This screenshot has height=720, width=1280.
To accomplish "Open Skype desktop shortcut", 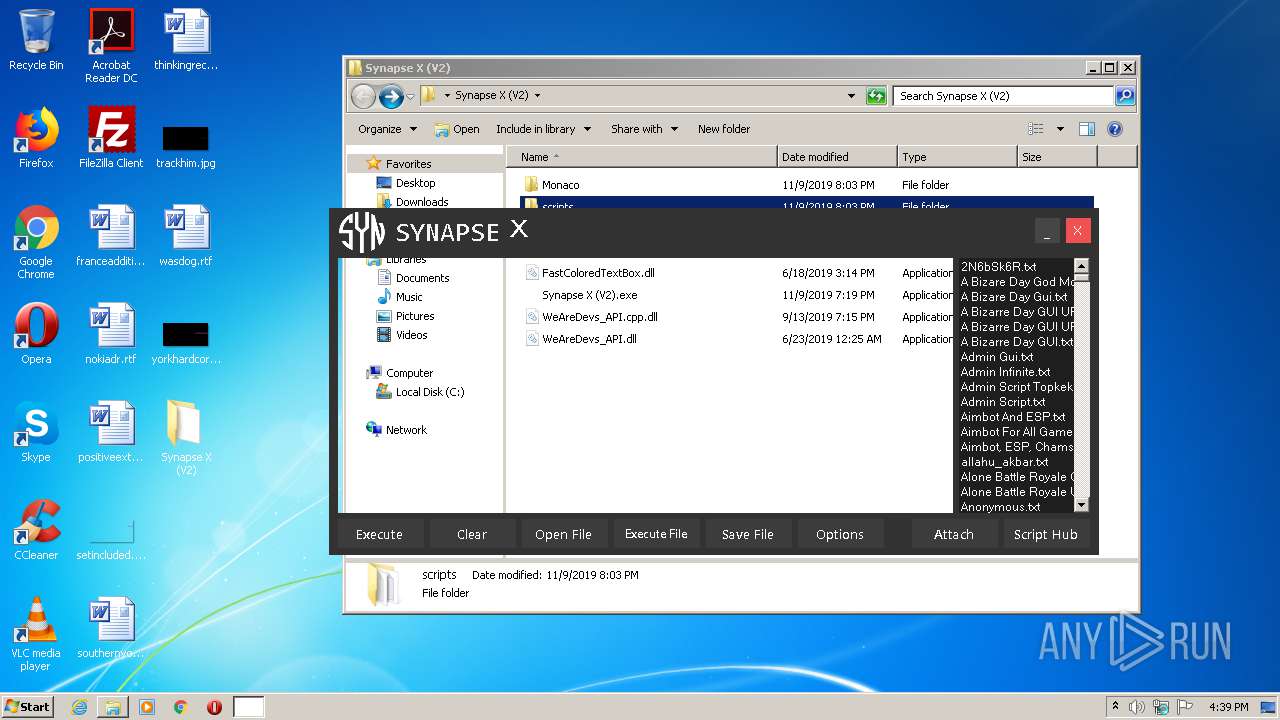I will coord(36,432).
